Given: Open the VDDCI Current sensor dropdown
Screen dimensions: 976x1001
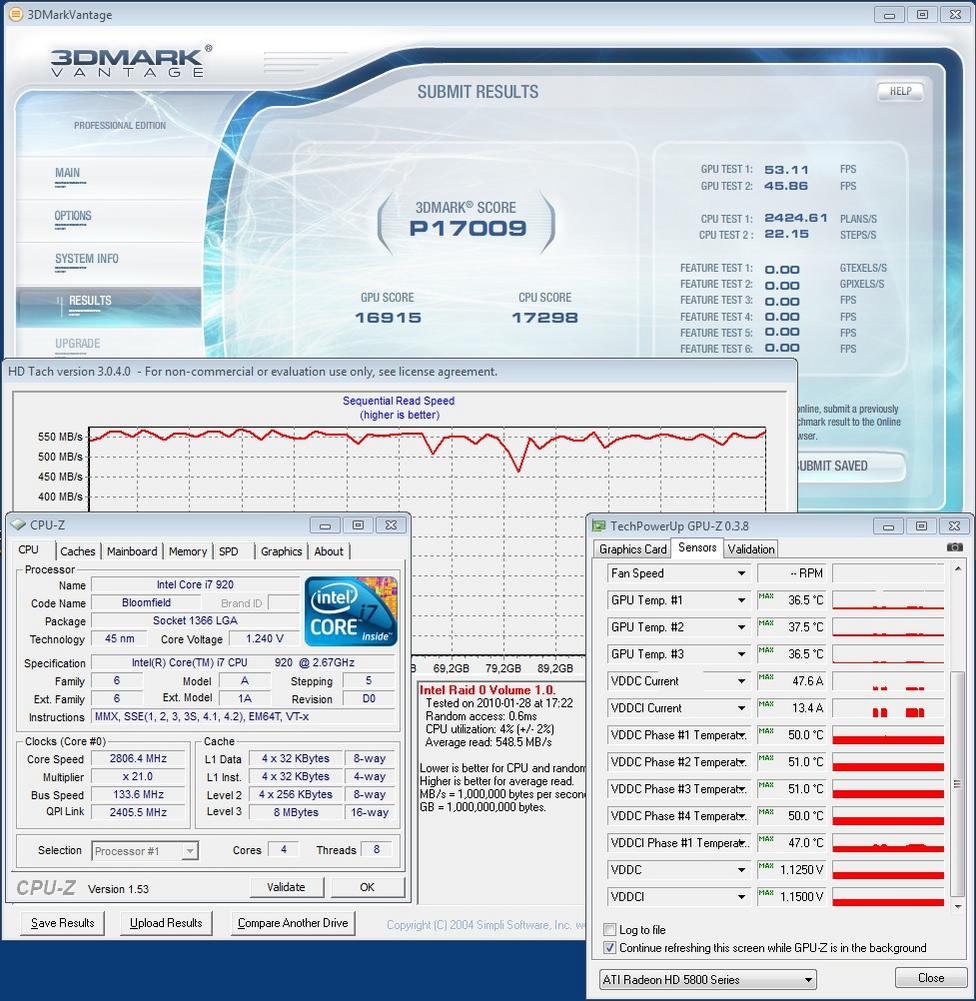Looking at the screenshot, I should pyautogui.click(x=742, y=708).
